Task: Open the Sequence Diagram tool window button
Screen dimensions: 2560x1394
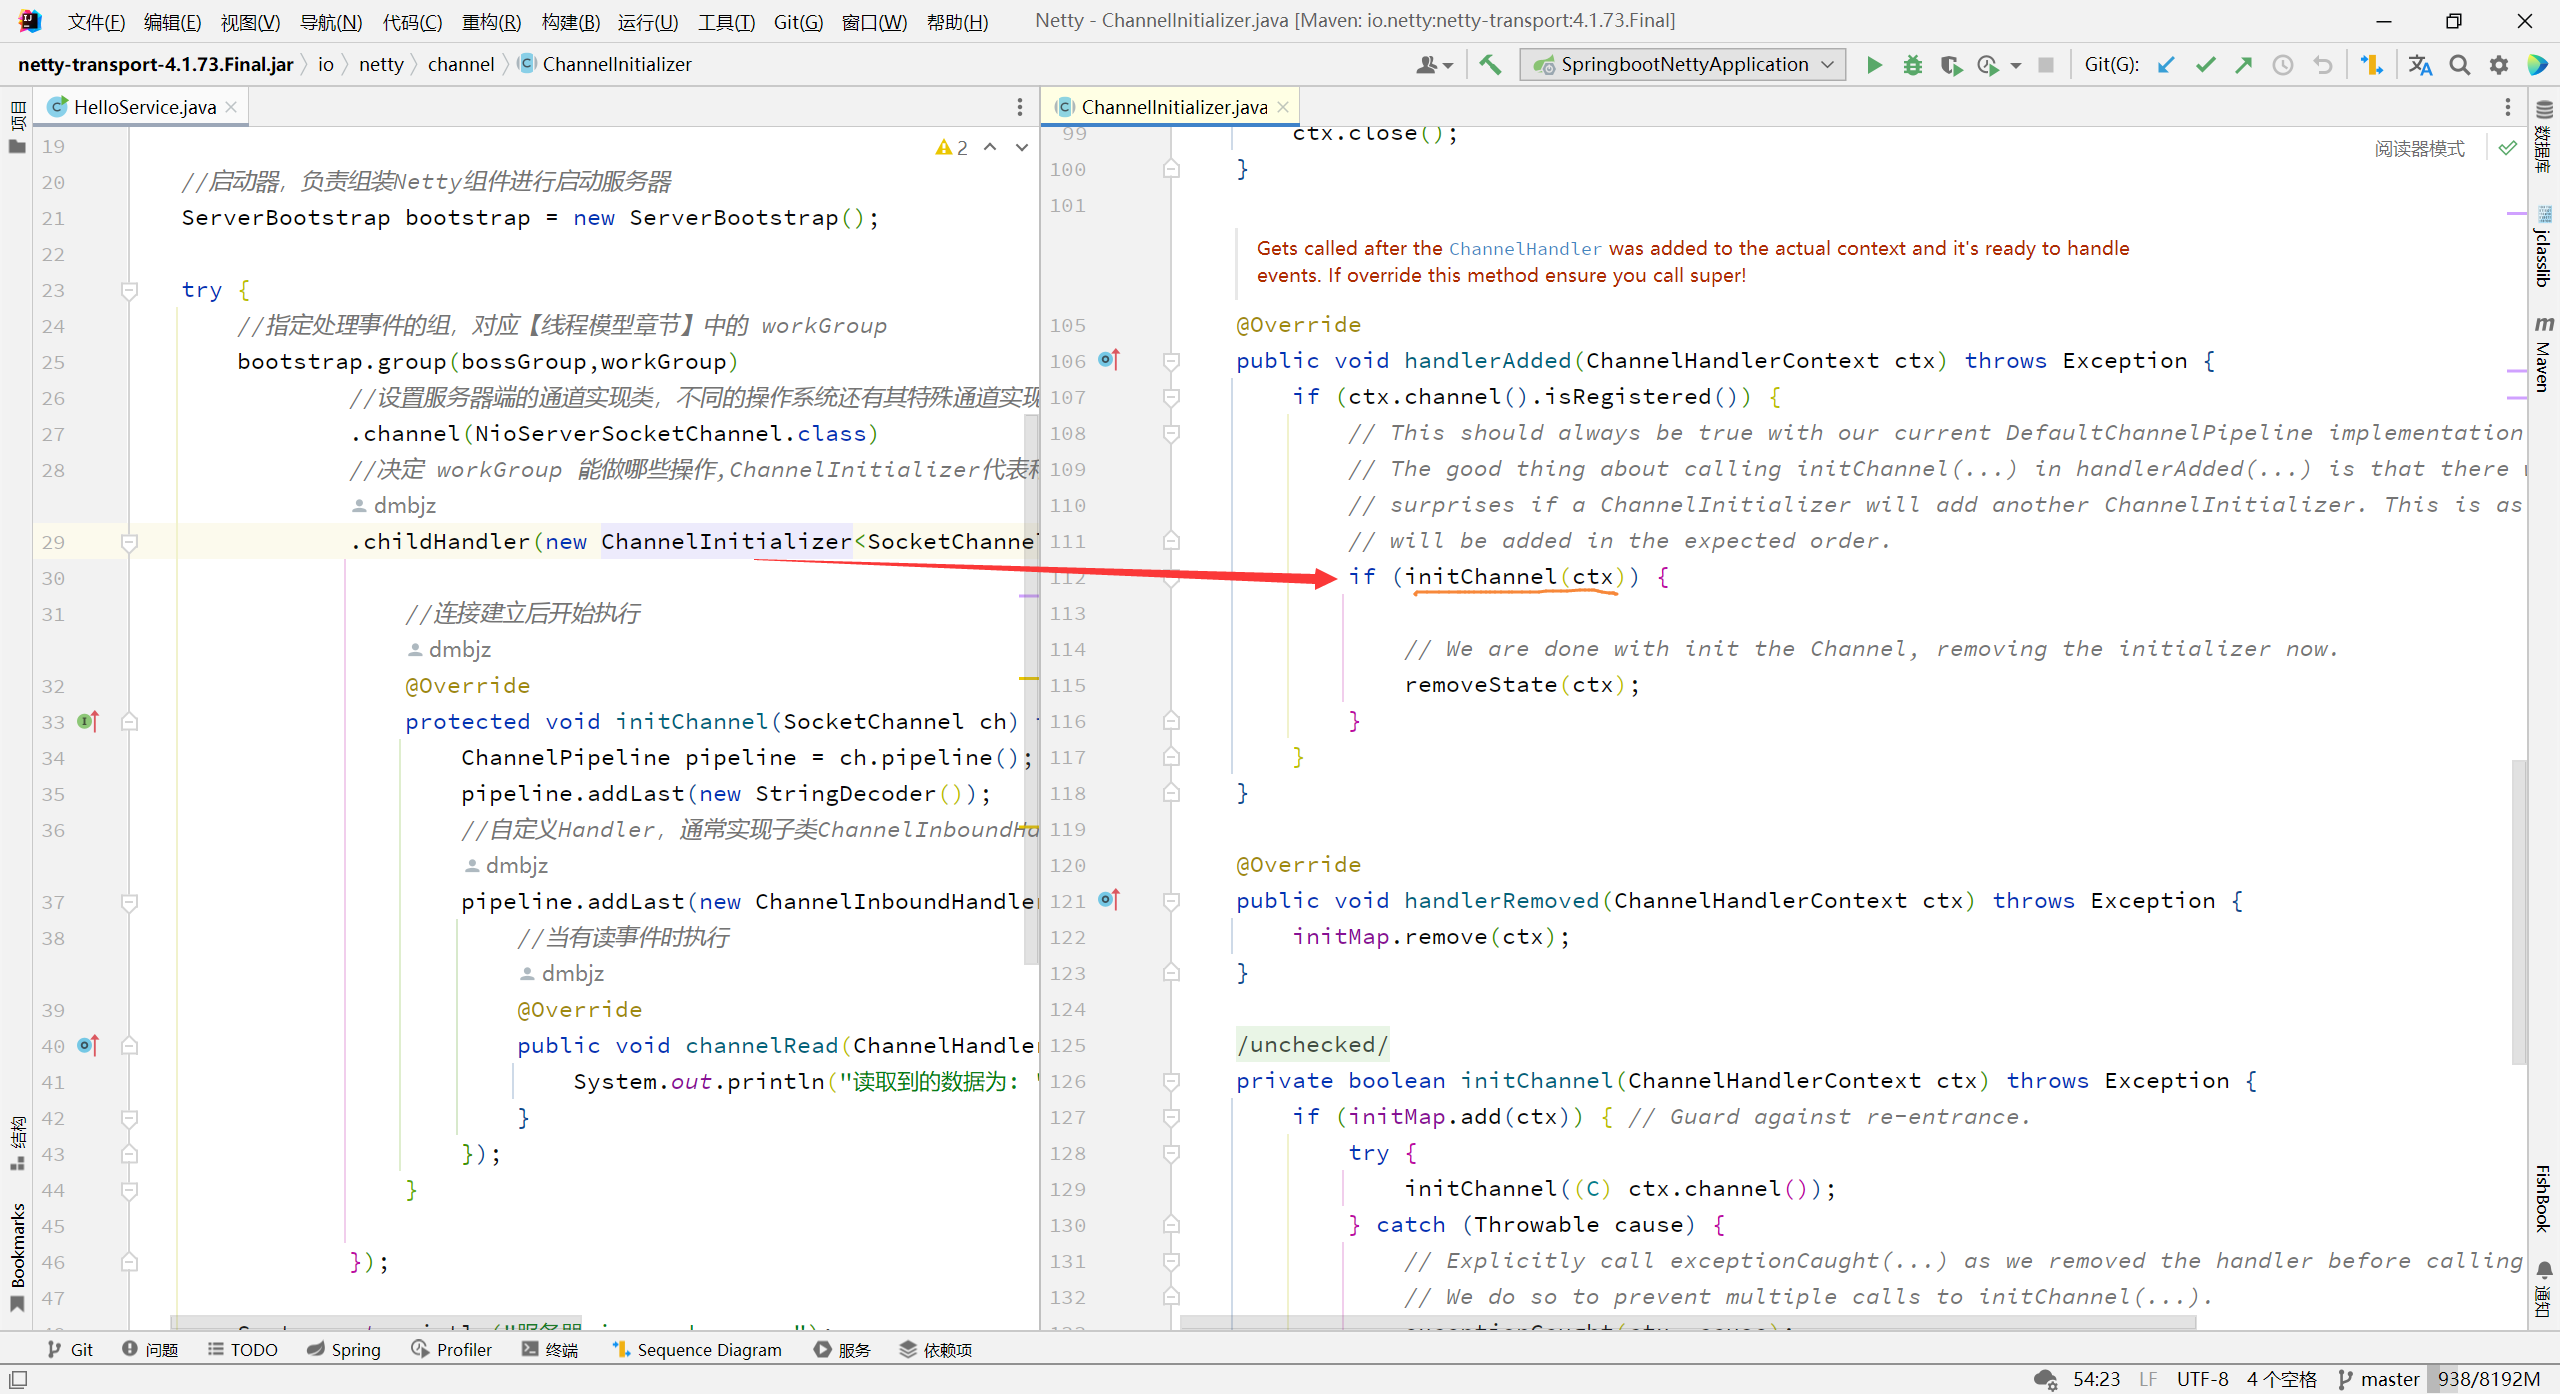Action: [697, 1349]
